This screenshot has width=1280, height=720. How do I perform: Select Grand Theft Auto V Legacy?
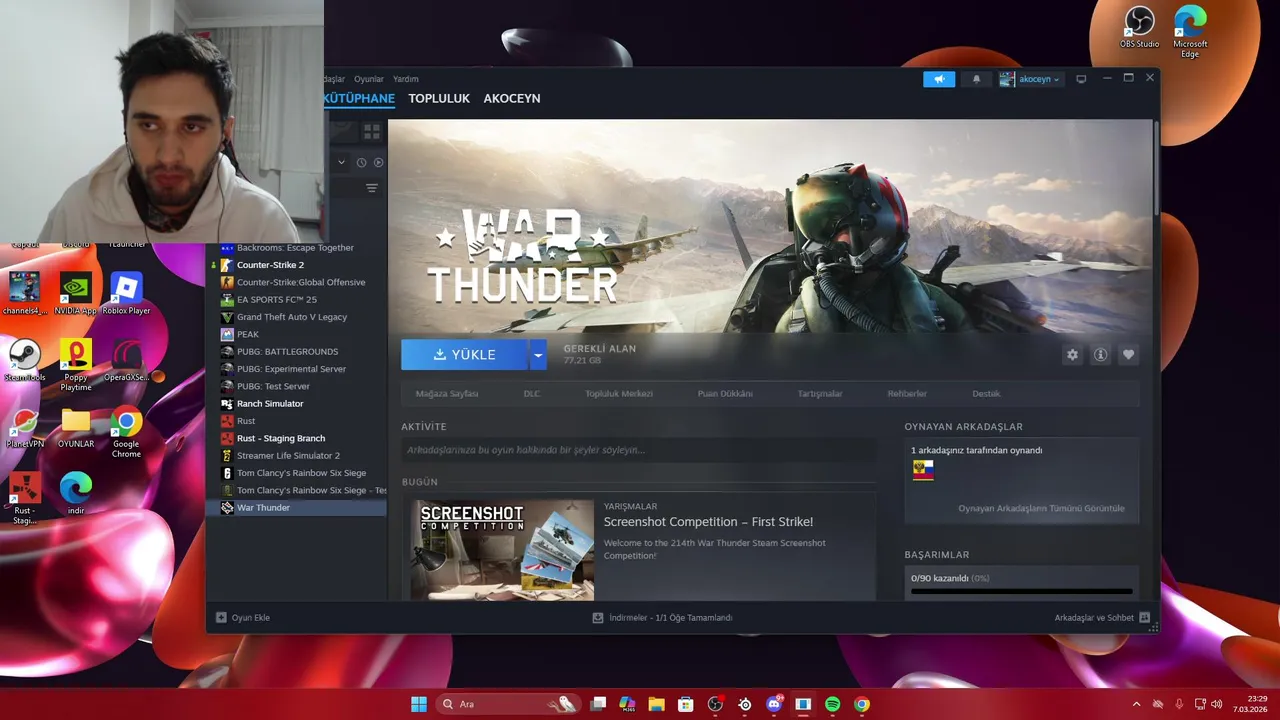click(296, 317)
